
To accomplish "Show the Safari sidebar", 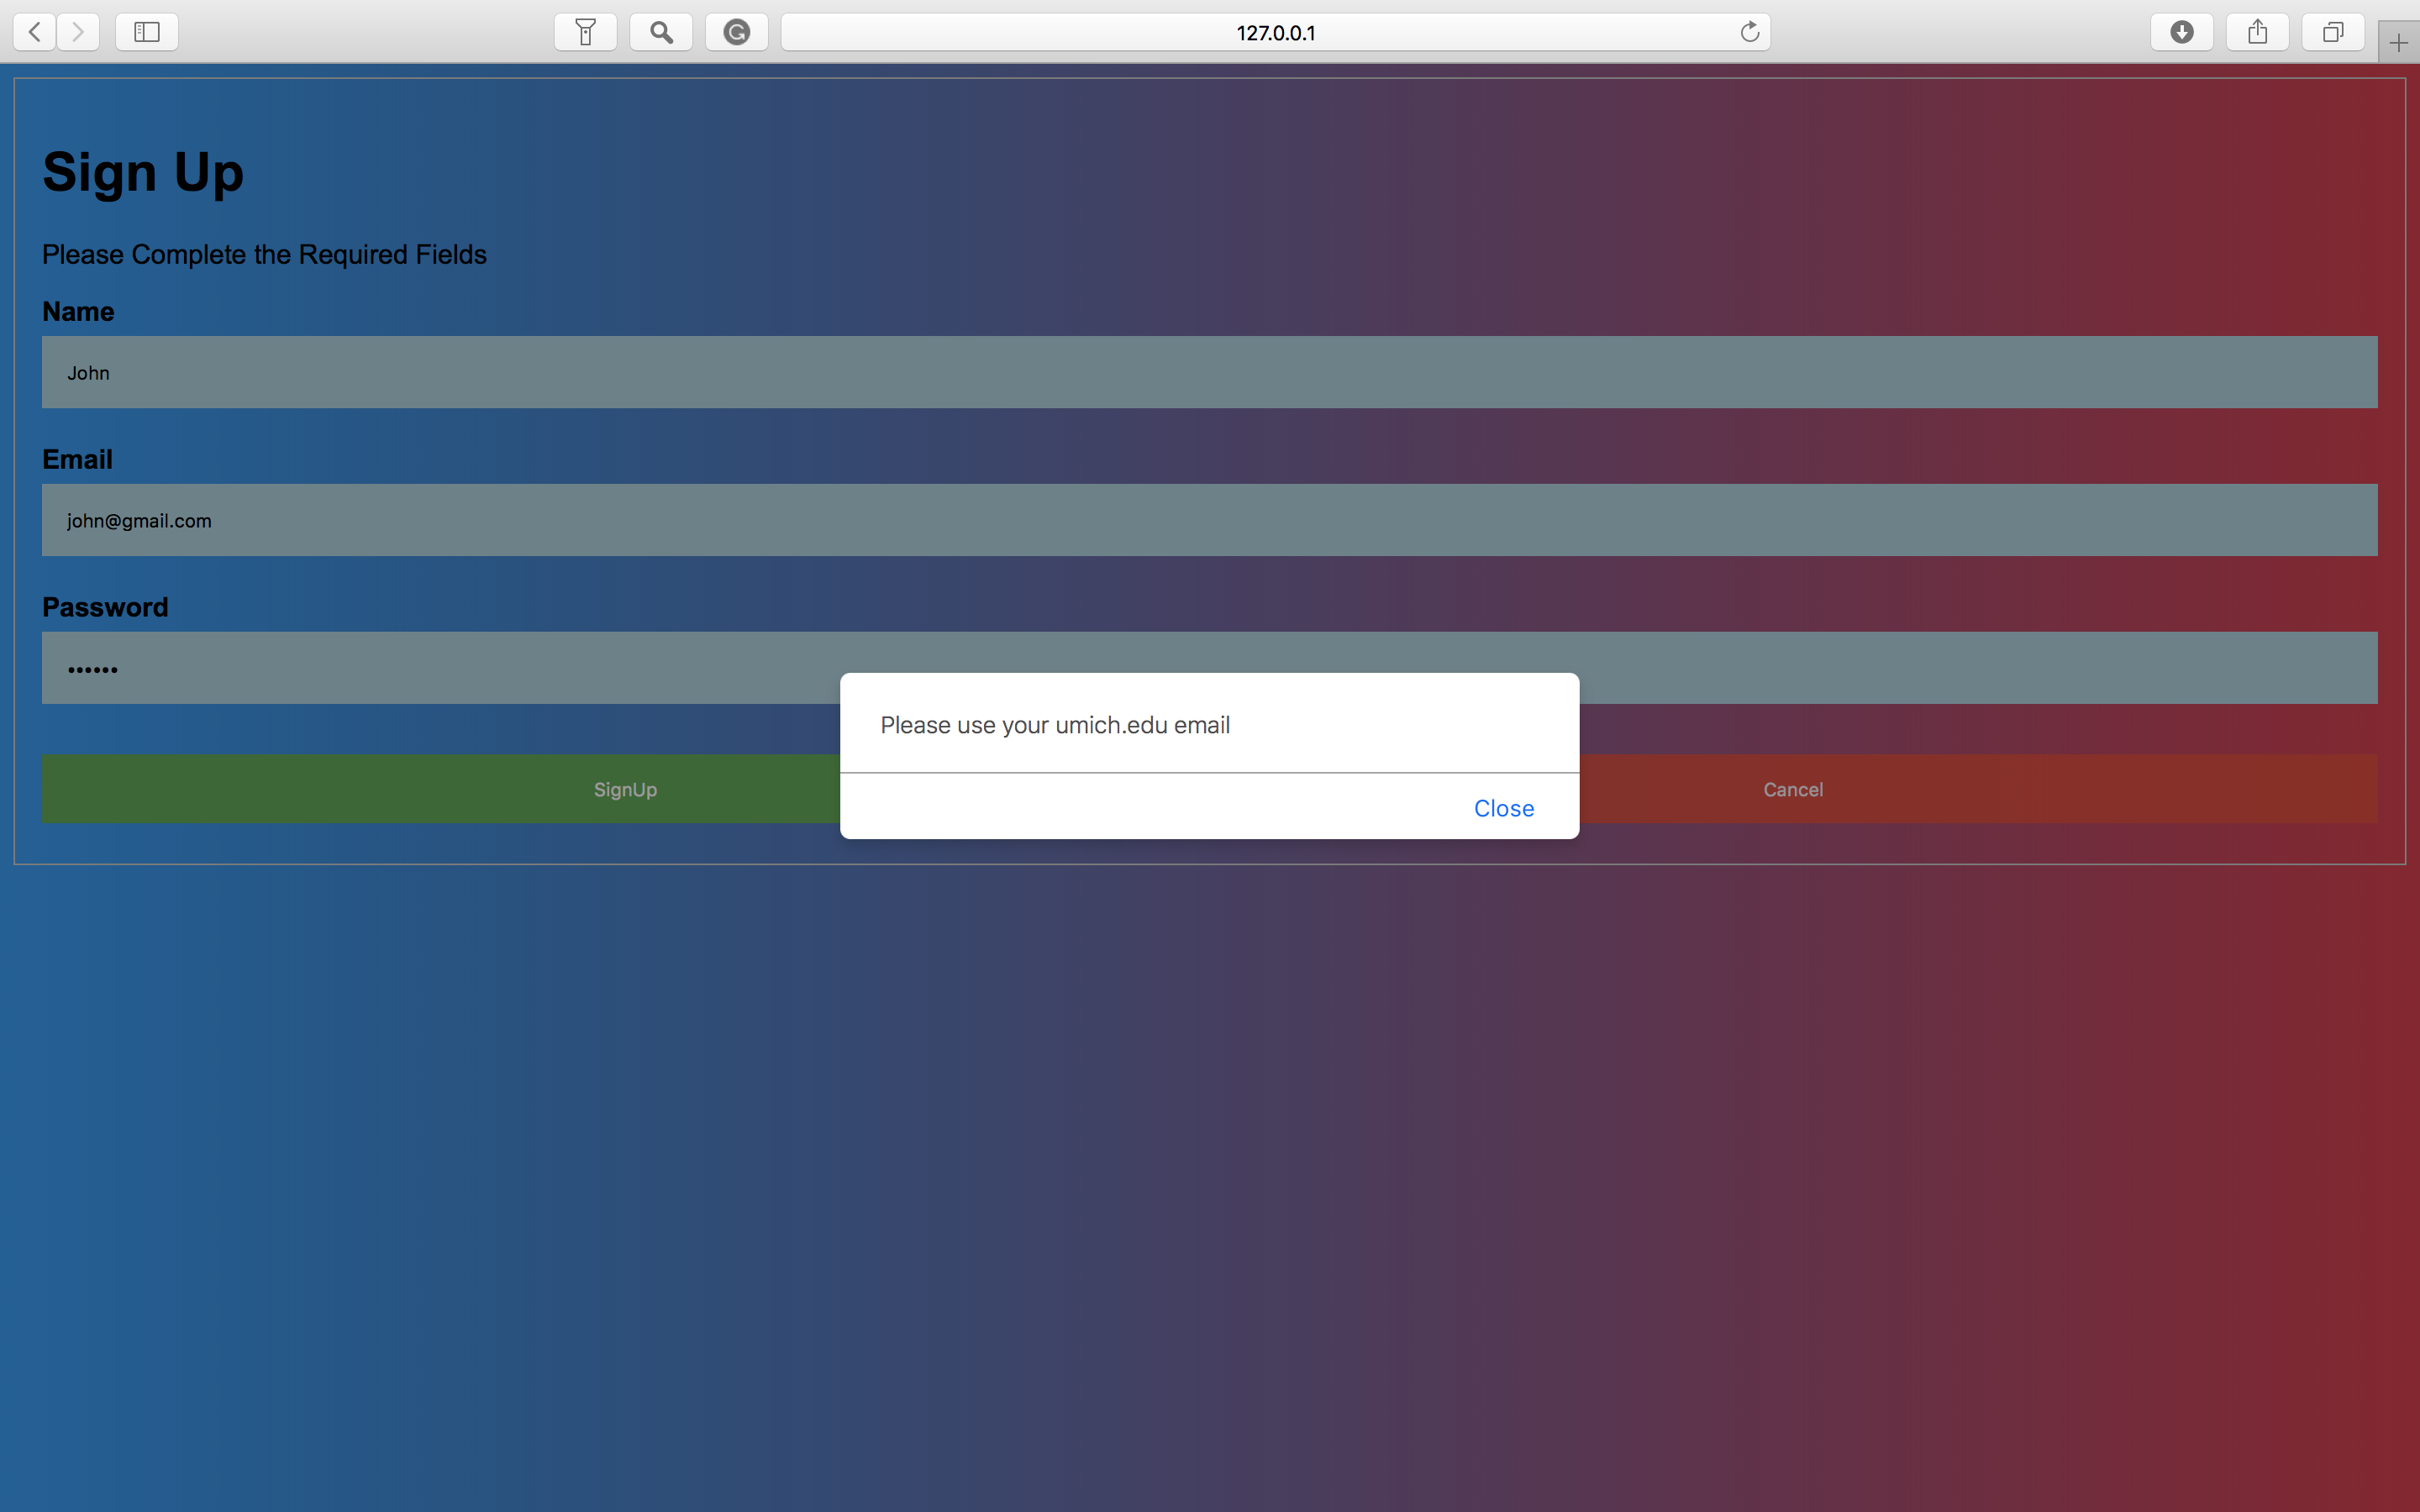I will coord(147,32).
